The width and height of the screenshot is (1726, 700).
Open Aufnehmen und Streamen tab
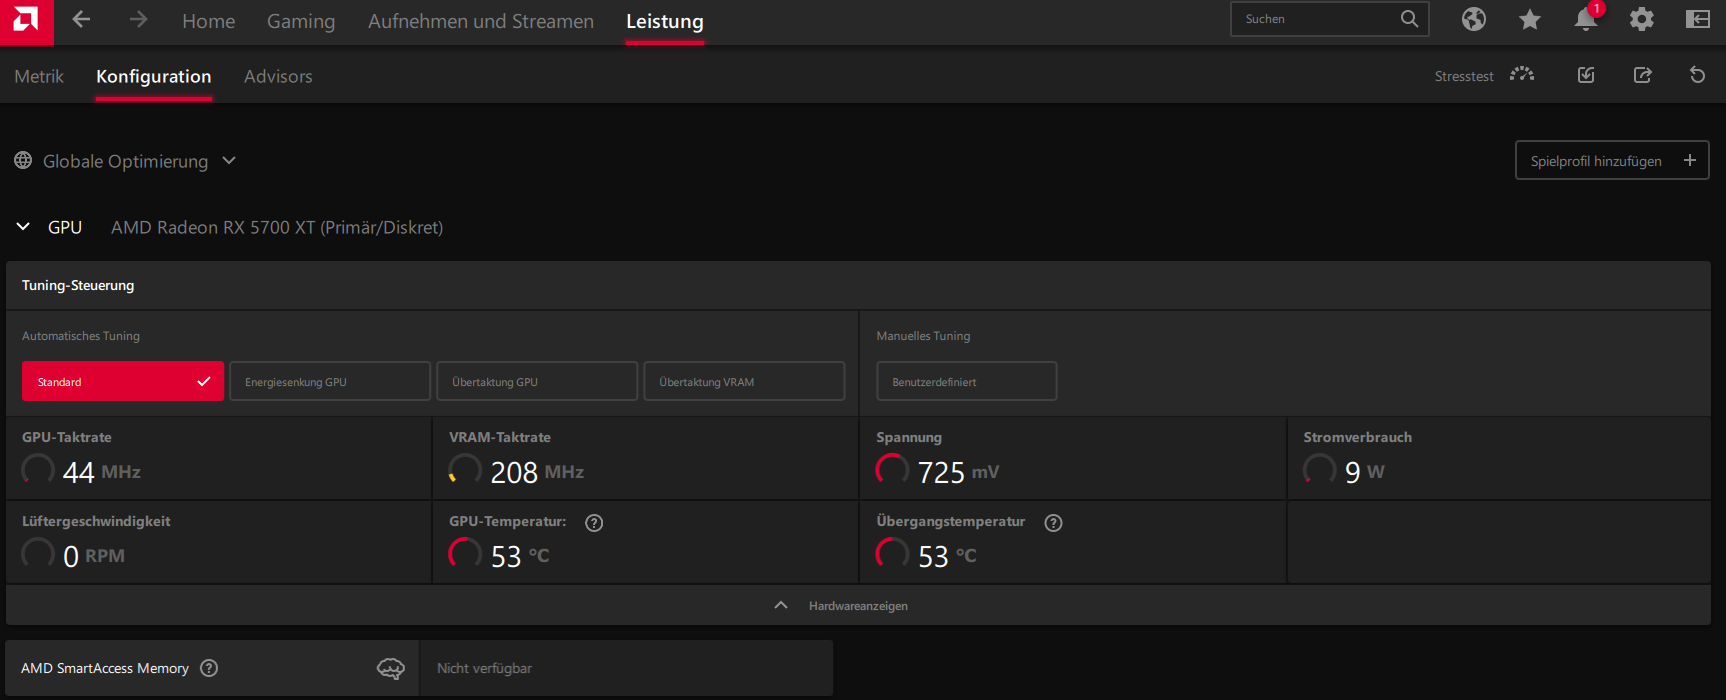[481, 21]
